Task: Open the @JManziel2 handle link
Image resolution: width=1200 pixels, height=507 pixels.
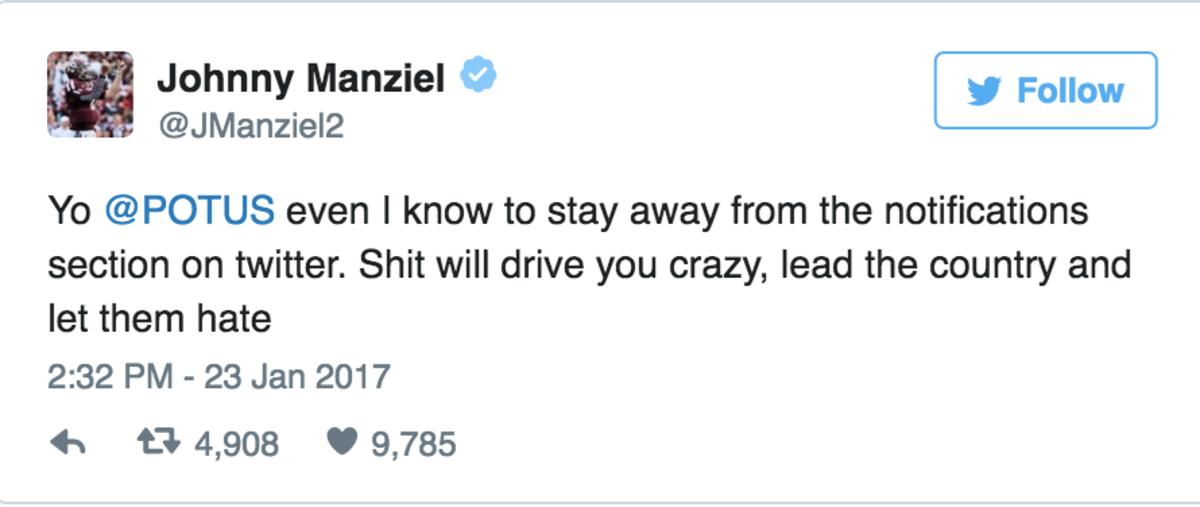Action: pyautogui.click(x=250, y=125)
